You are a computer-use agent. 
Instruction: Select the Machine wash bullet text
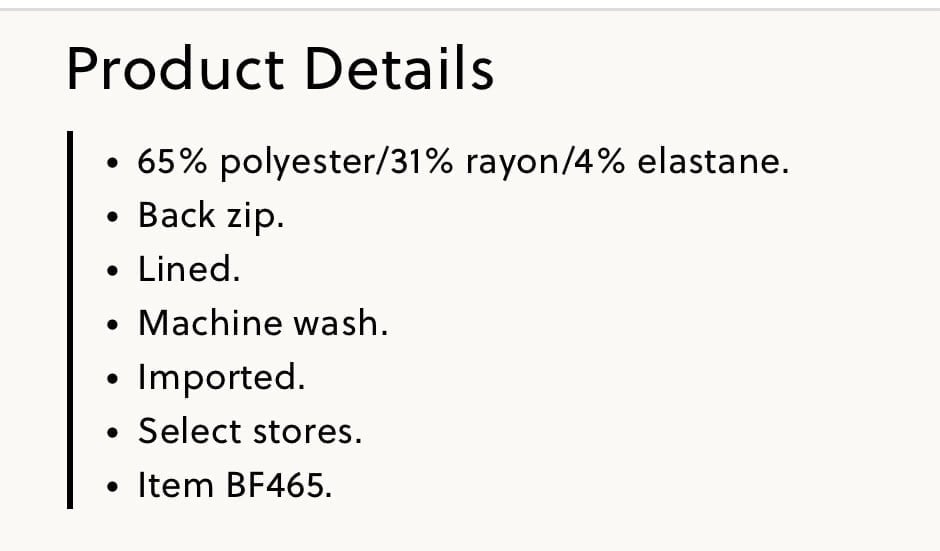pyautogui.click(x=263, y=323)
